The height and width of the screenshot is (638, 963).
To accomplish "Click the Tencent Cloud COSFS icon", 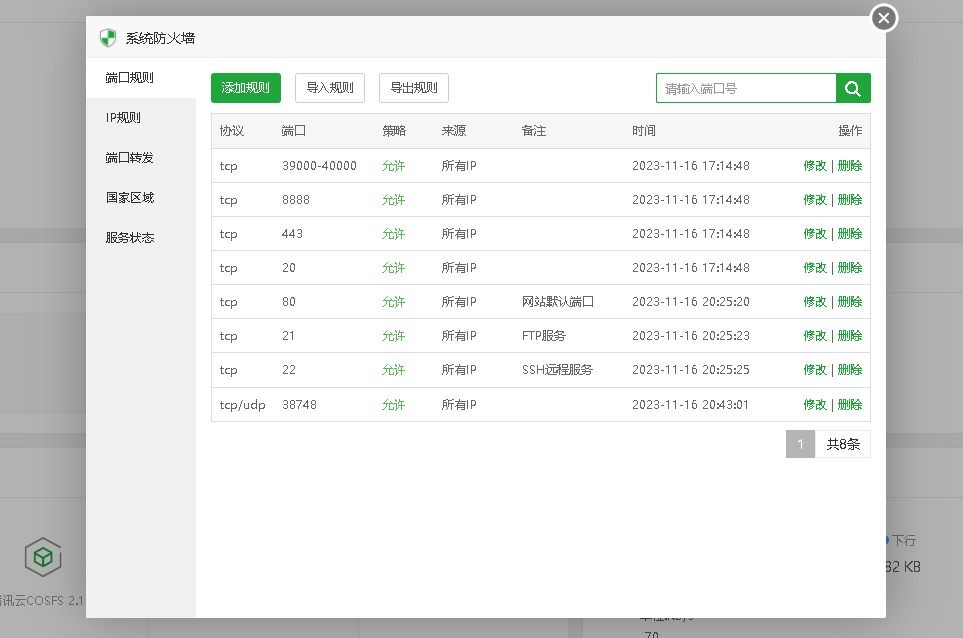I will [x=42, y=557].
